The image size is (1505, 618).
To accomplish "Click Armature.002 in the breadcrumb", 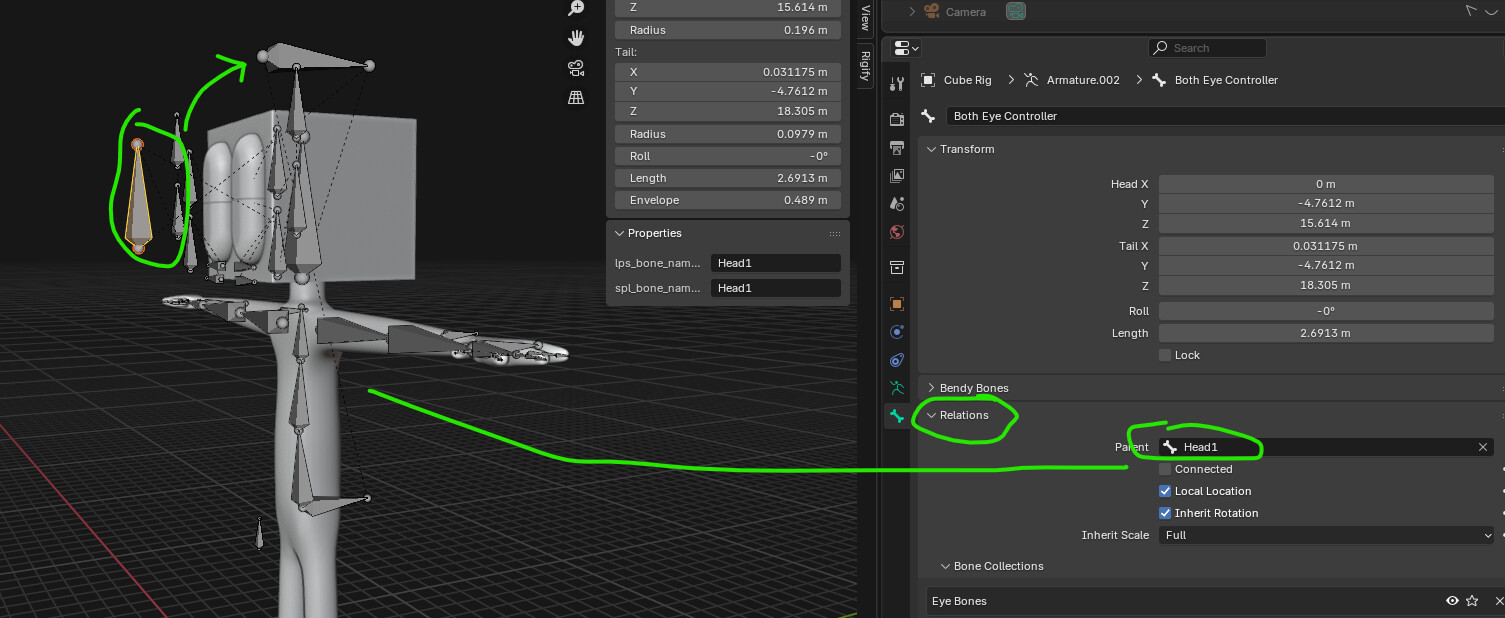I will tap(1083, 80).
